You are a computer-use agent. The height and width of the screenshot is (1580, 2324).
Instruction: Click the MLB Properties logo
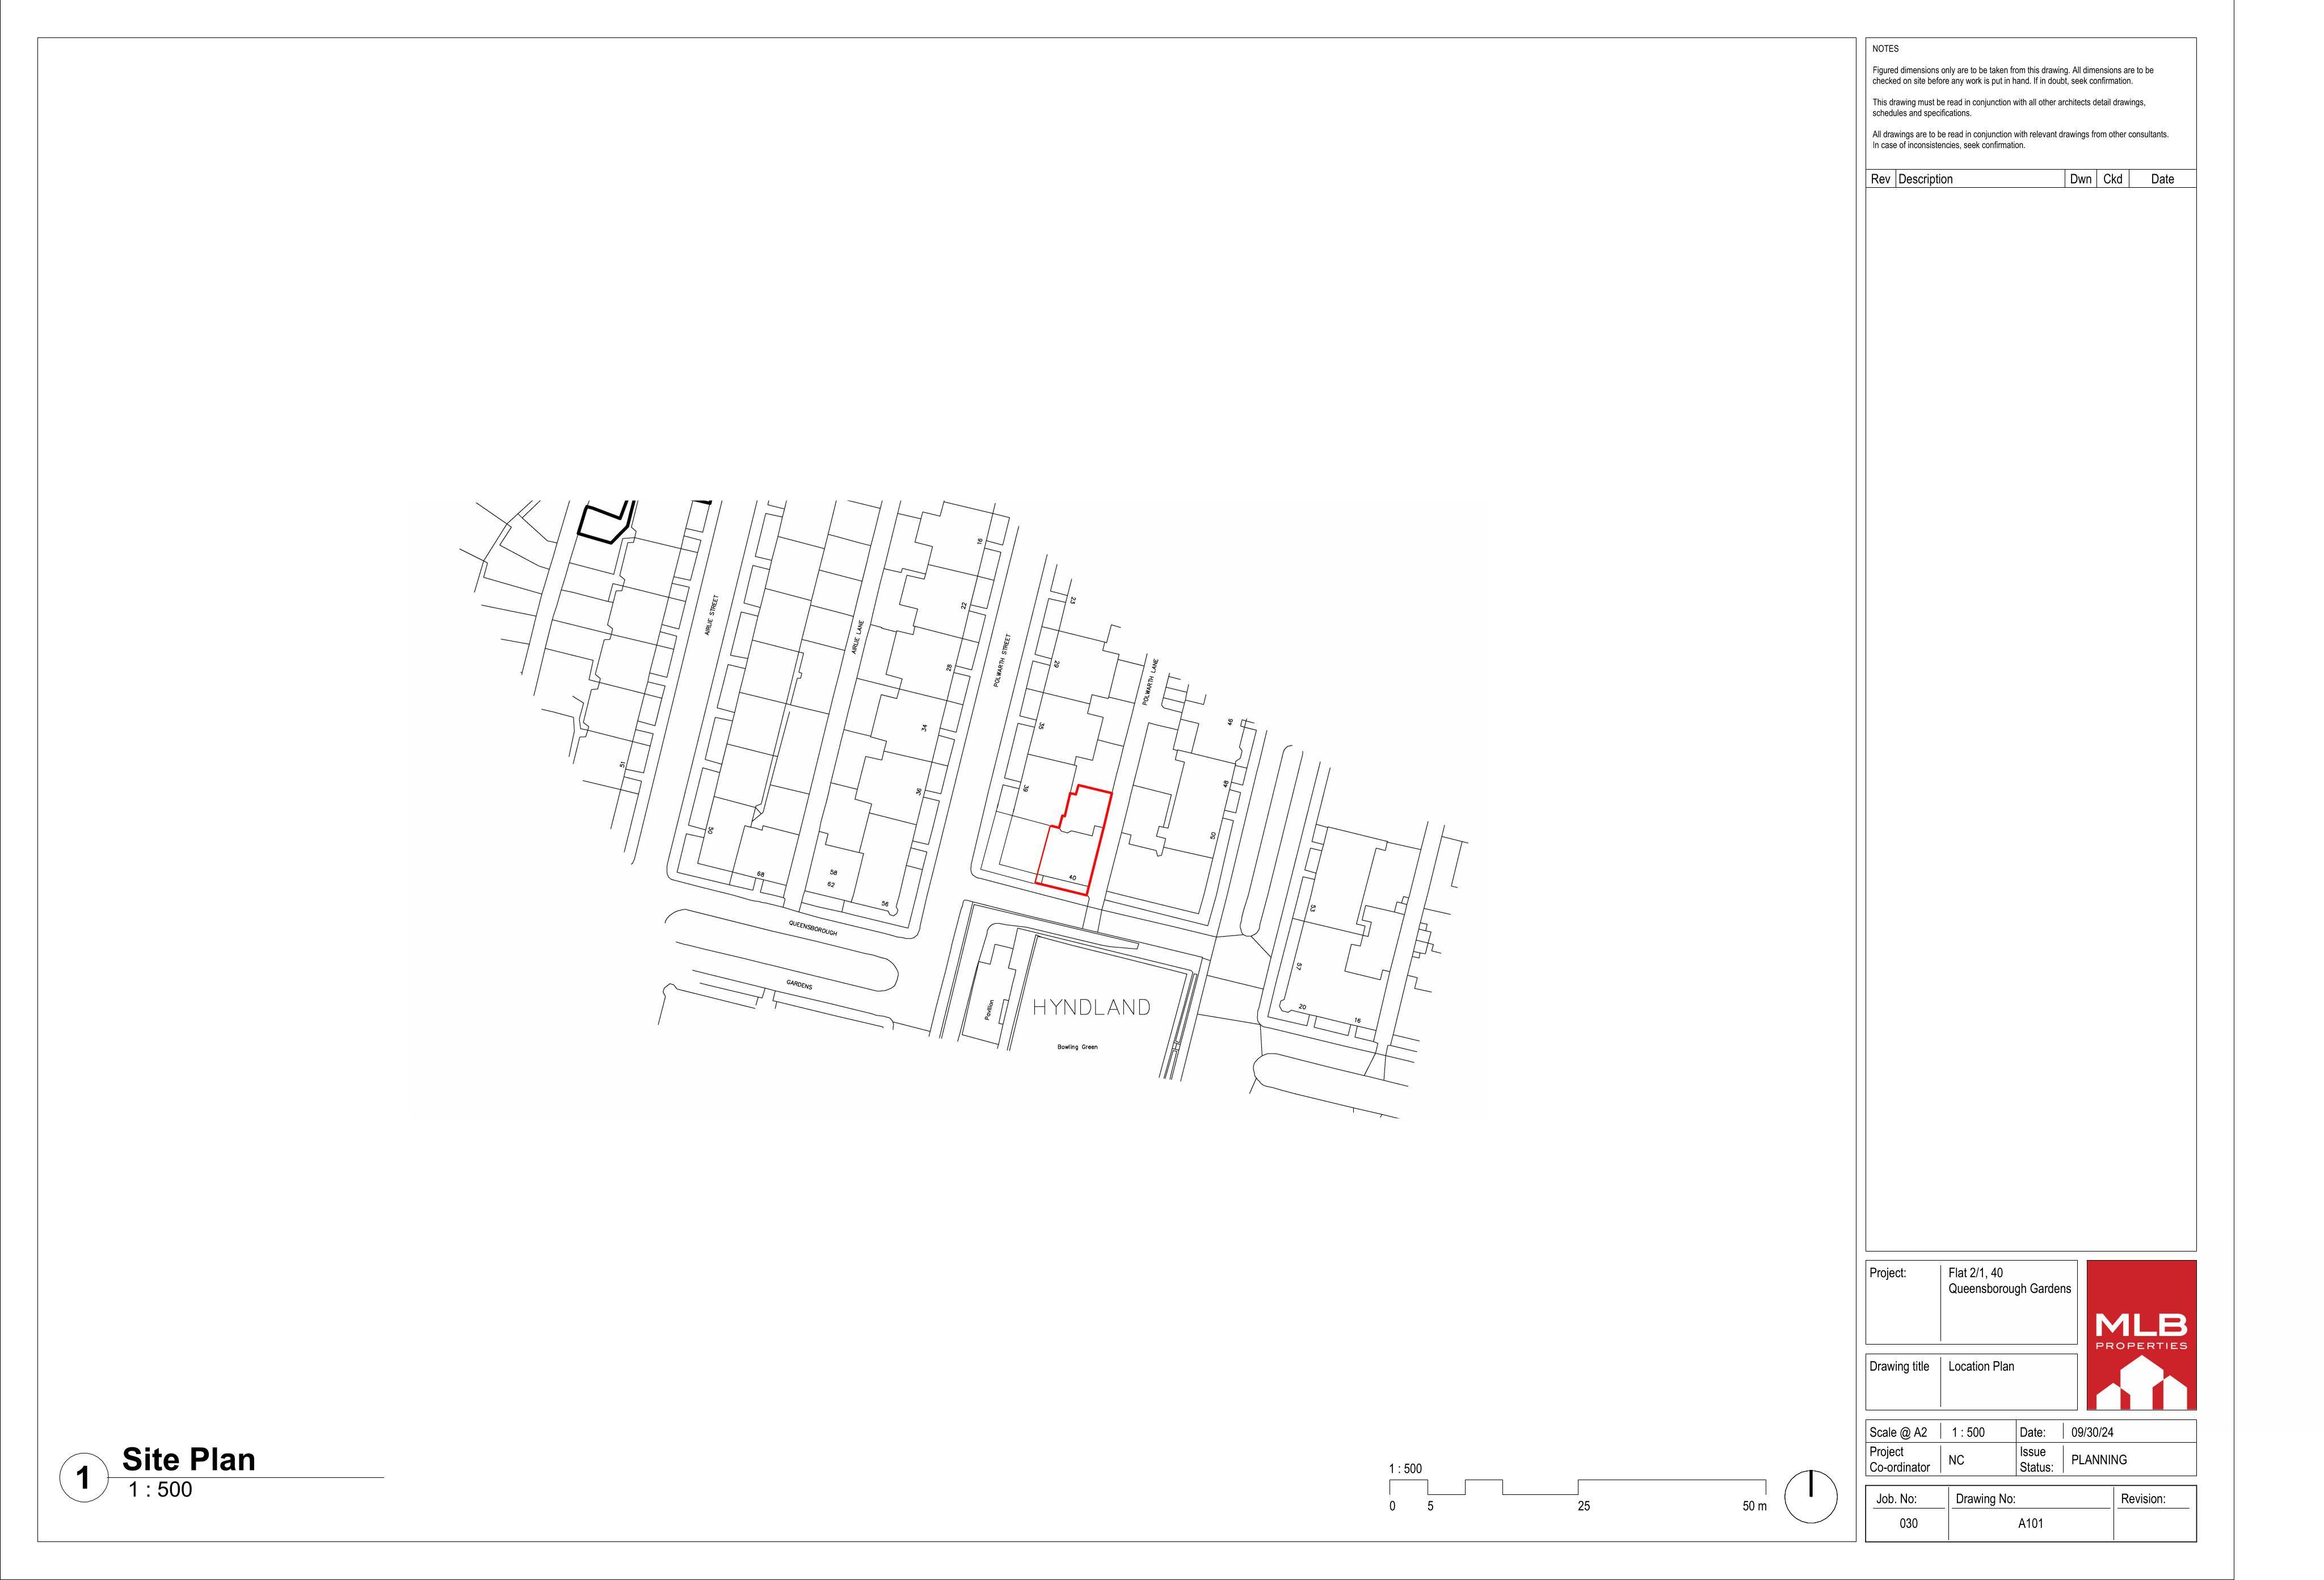2141,1334
